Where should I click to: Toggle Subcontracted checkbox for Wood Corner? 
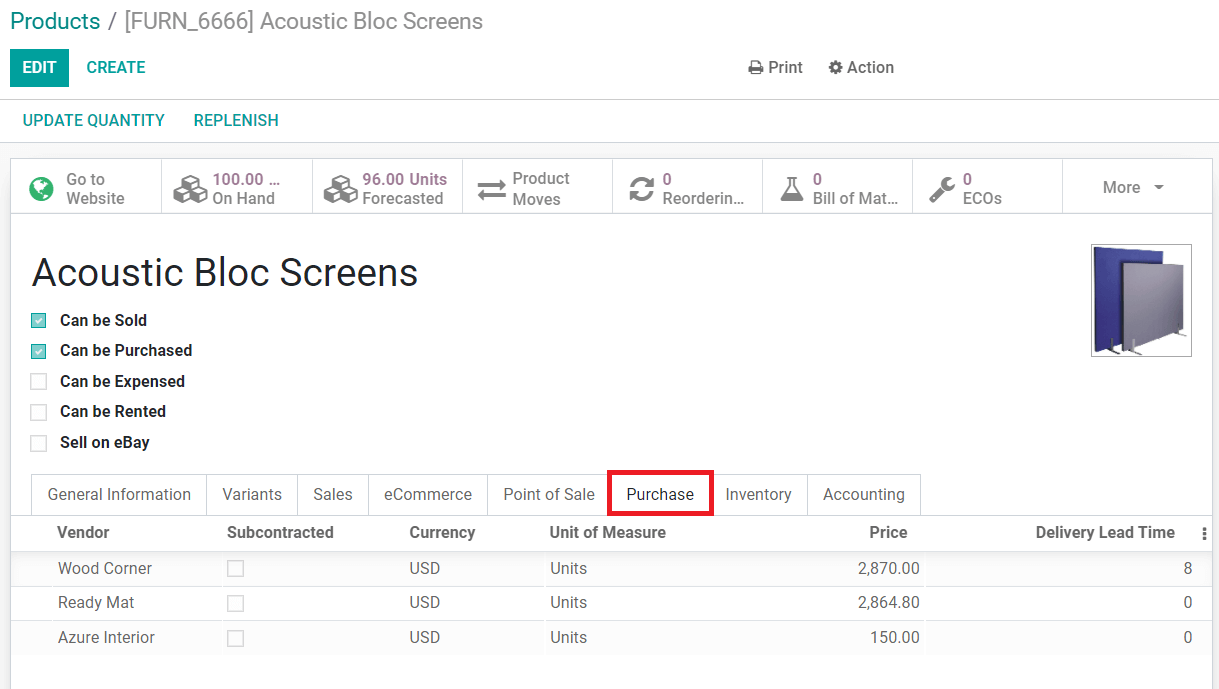point(235,569)
